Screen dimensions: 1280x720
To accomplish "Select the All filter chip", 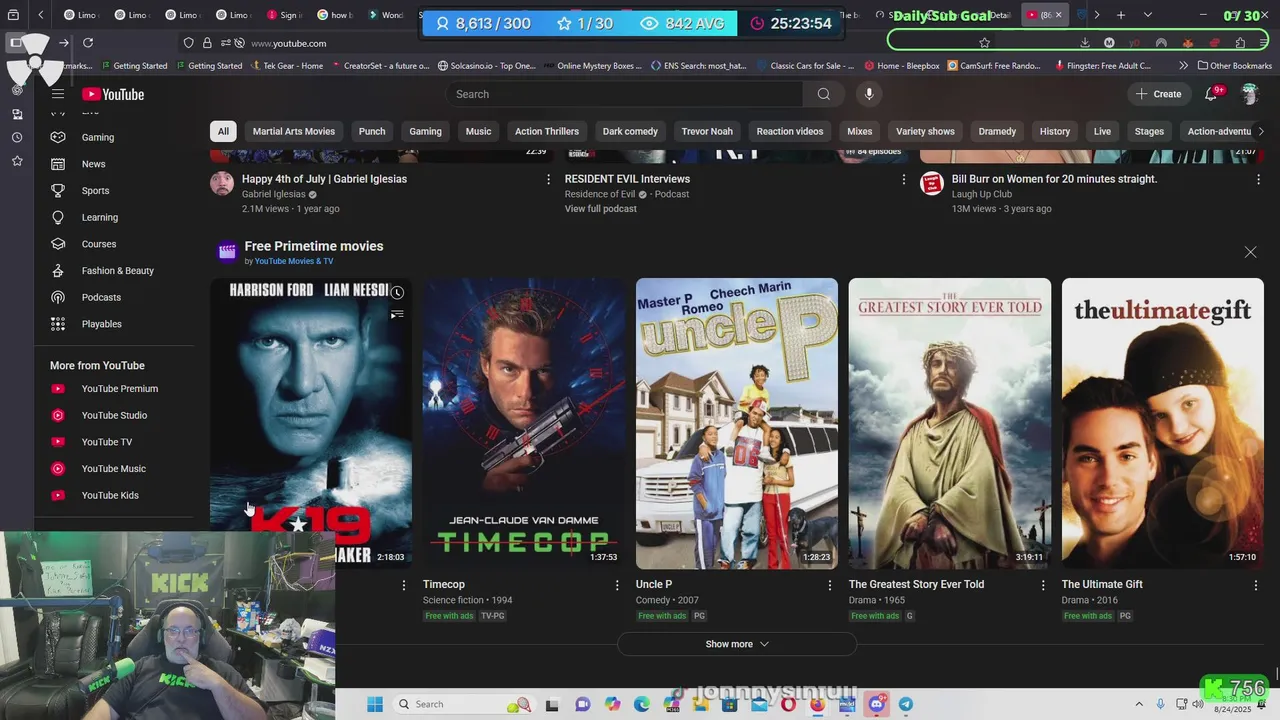I will coord(223,131).
